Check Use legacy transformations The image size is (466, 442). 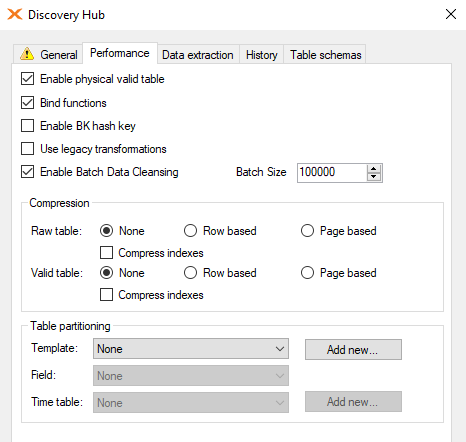click(x=27, y=149)
